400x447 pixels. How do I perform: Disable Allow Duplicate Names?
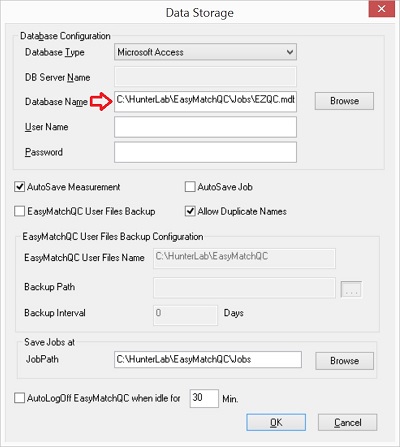click(190, 211)
